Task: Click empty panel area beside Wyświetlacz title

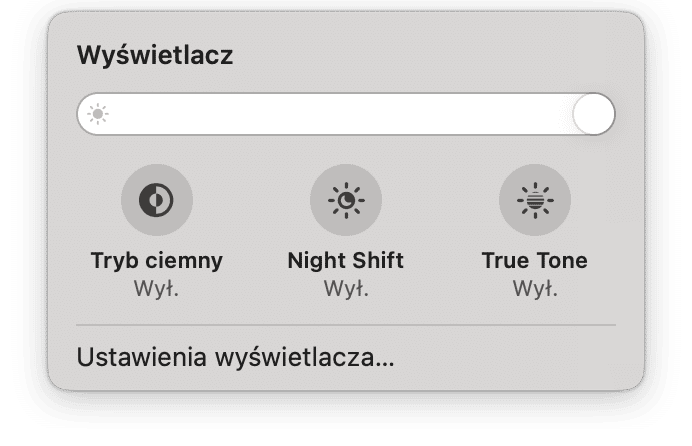Action: click(419, 56)
